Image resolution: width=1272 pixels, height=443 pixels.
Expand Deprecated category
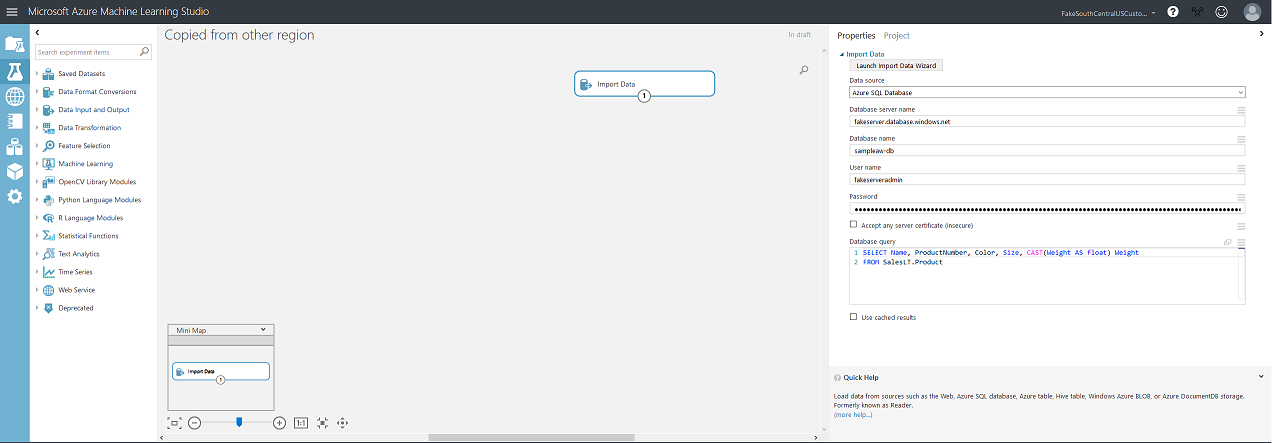coord(37,308)
